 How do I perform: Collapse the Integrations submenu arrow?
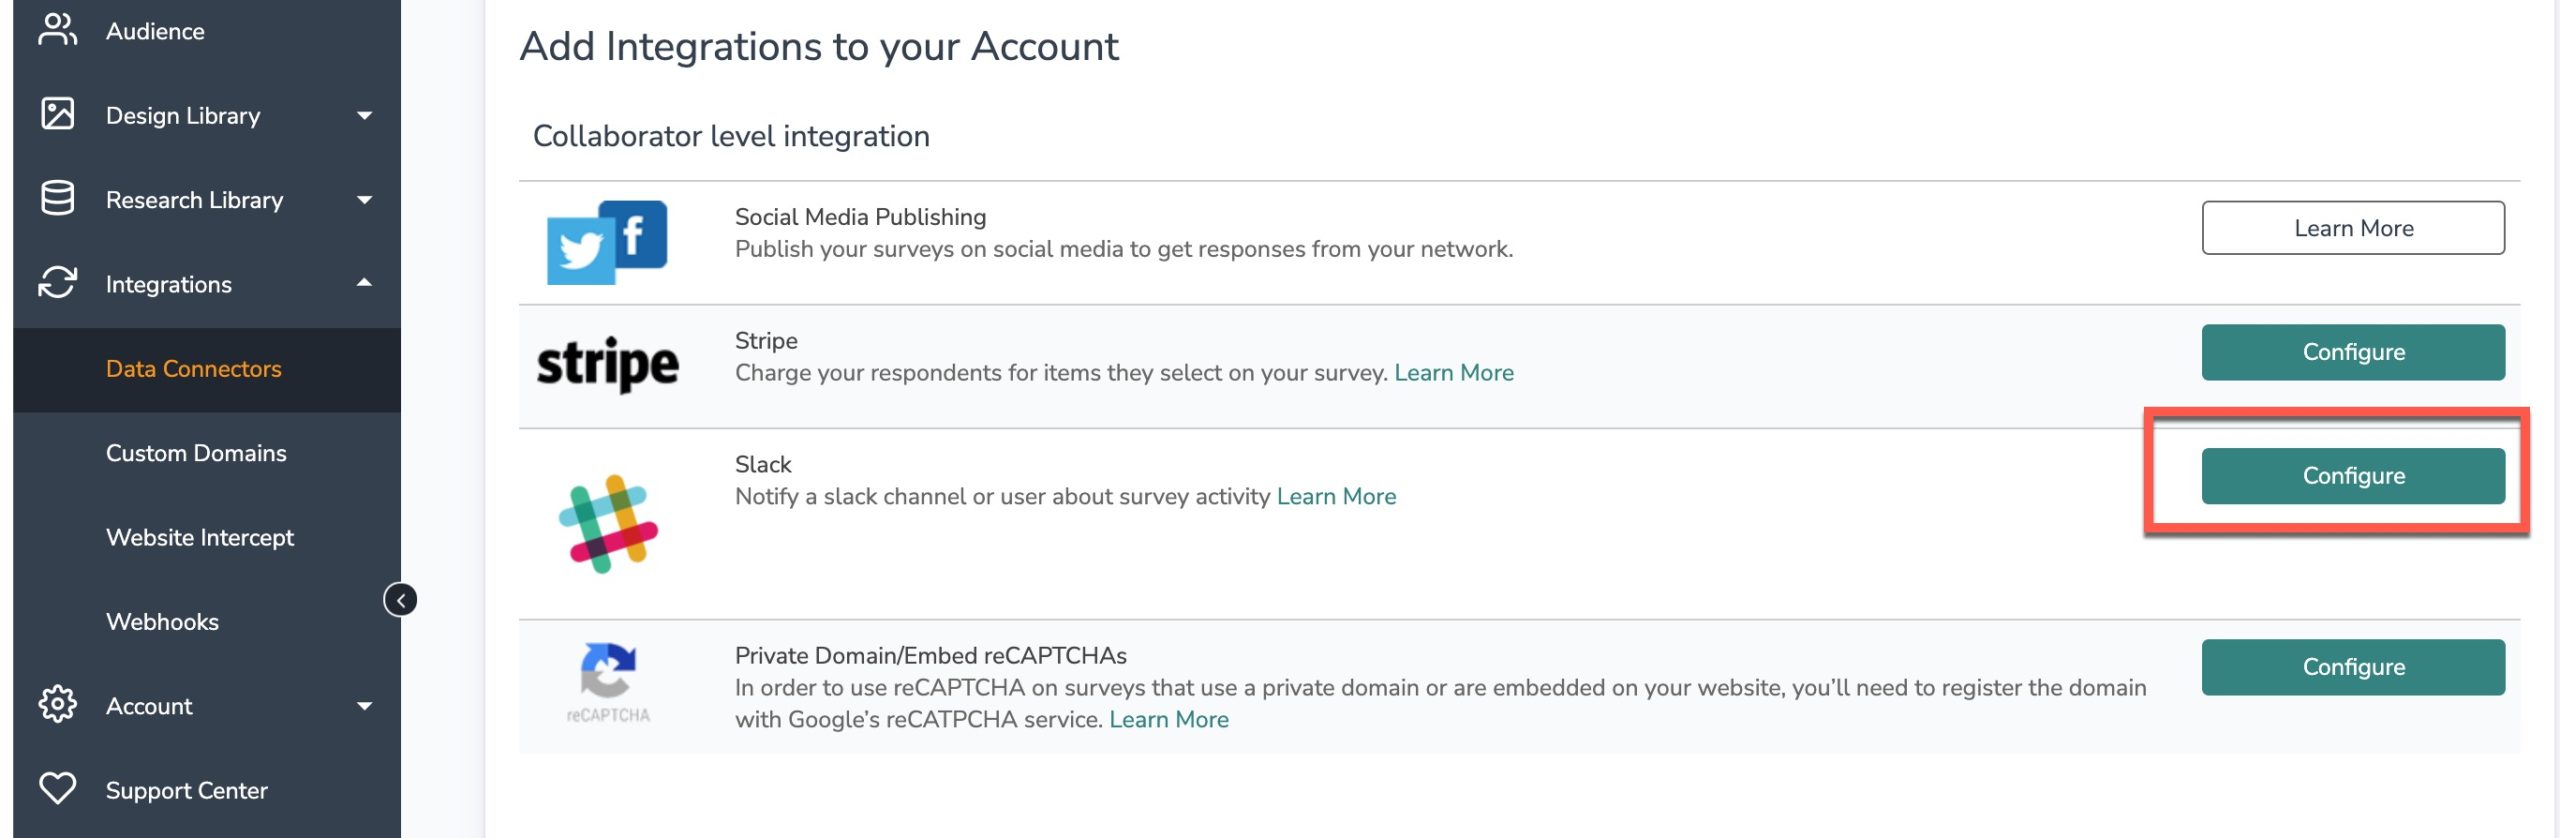click(x=365, y=283)
